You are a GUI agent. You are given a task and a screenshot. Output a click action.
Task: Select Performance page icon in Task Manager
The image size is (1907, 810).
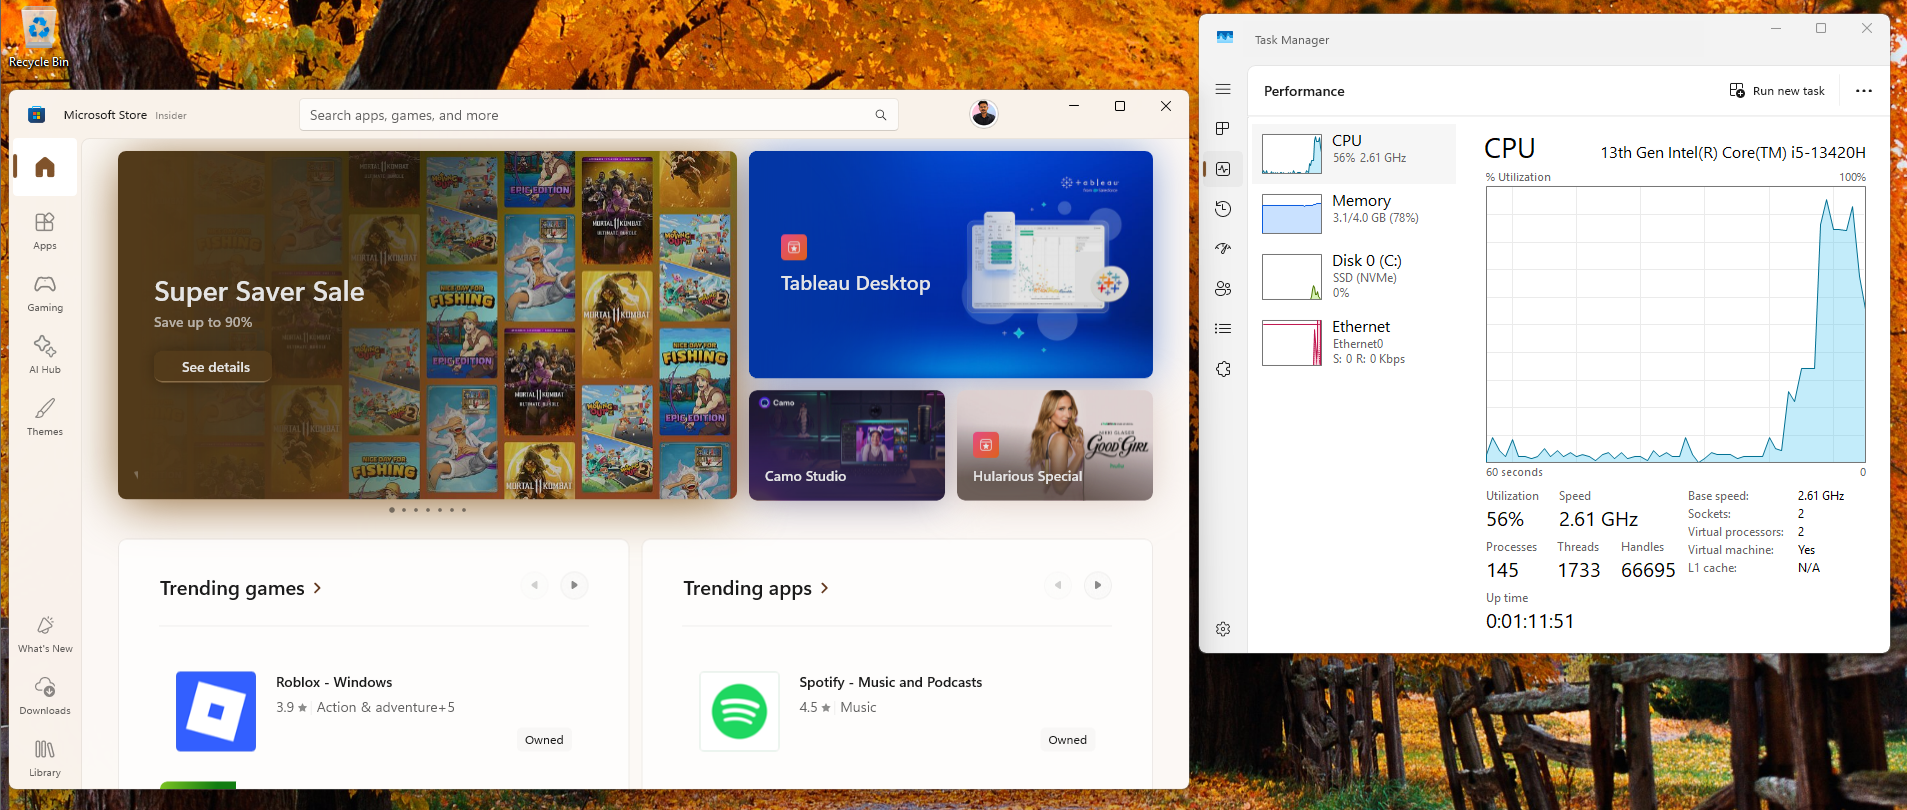1223,169
